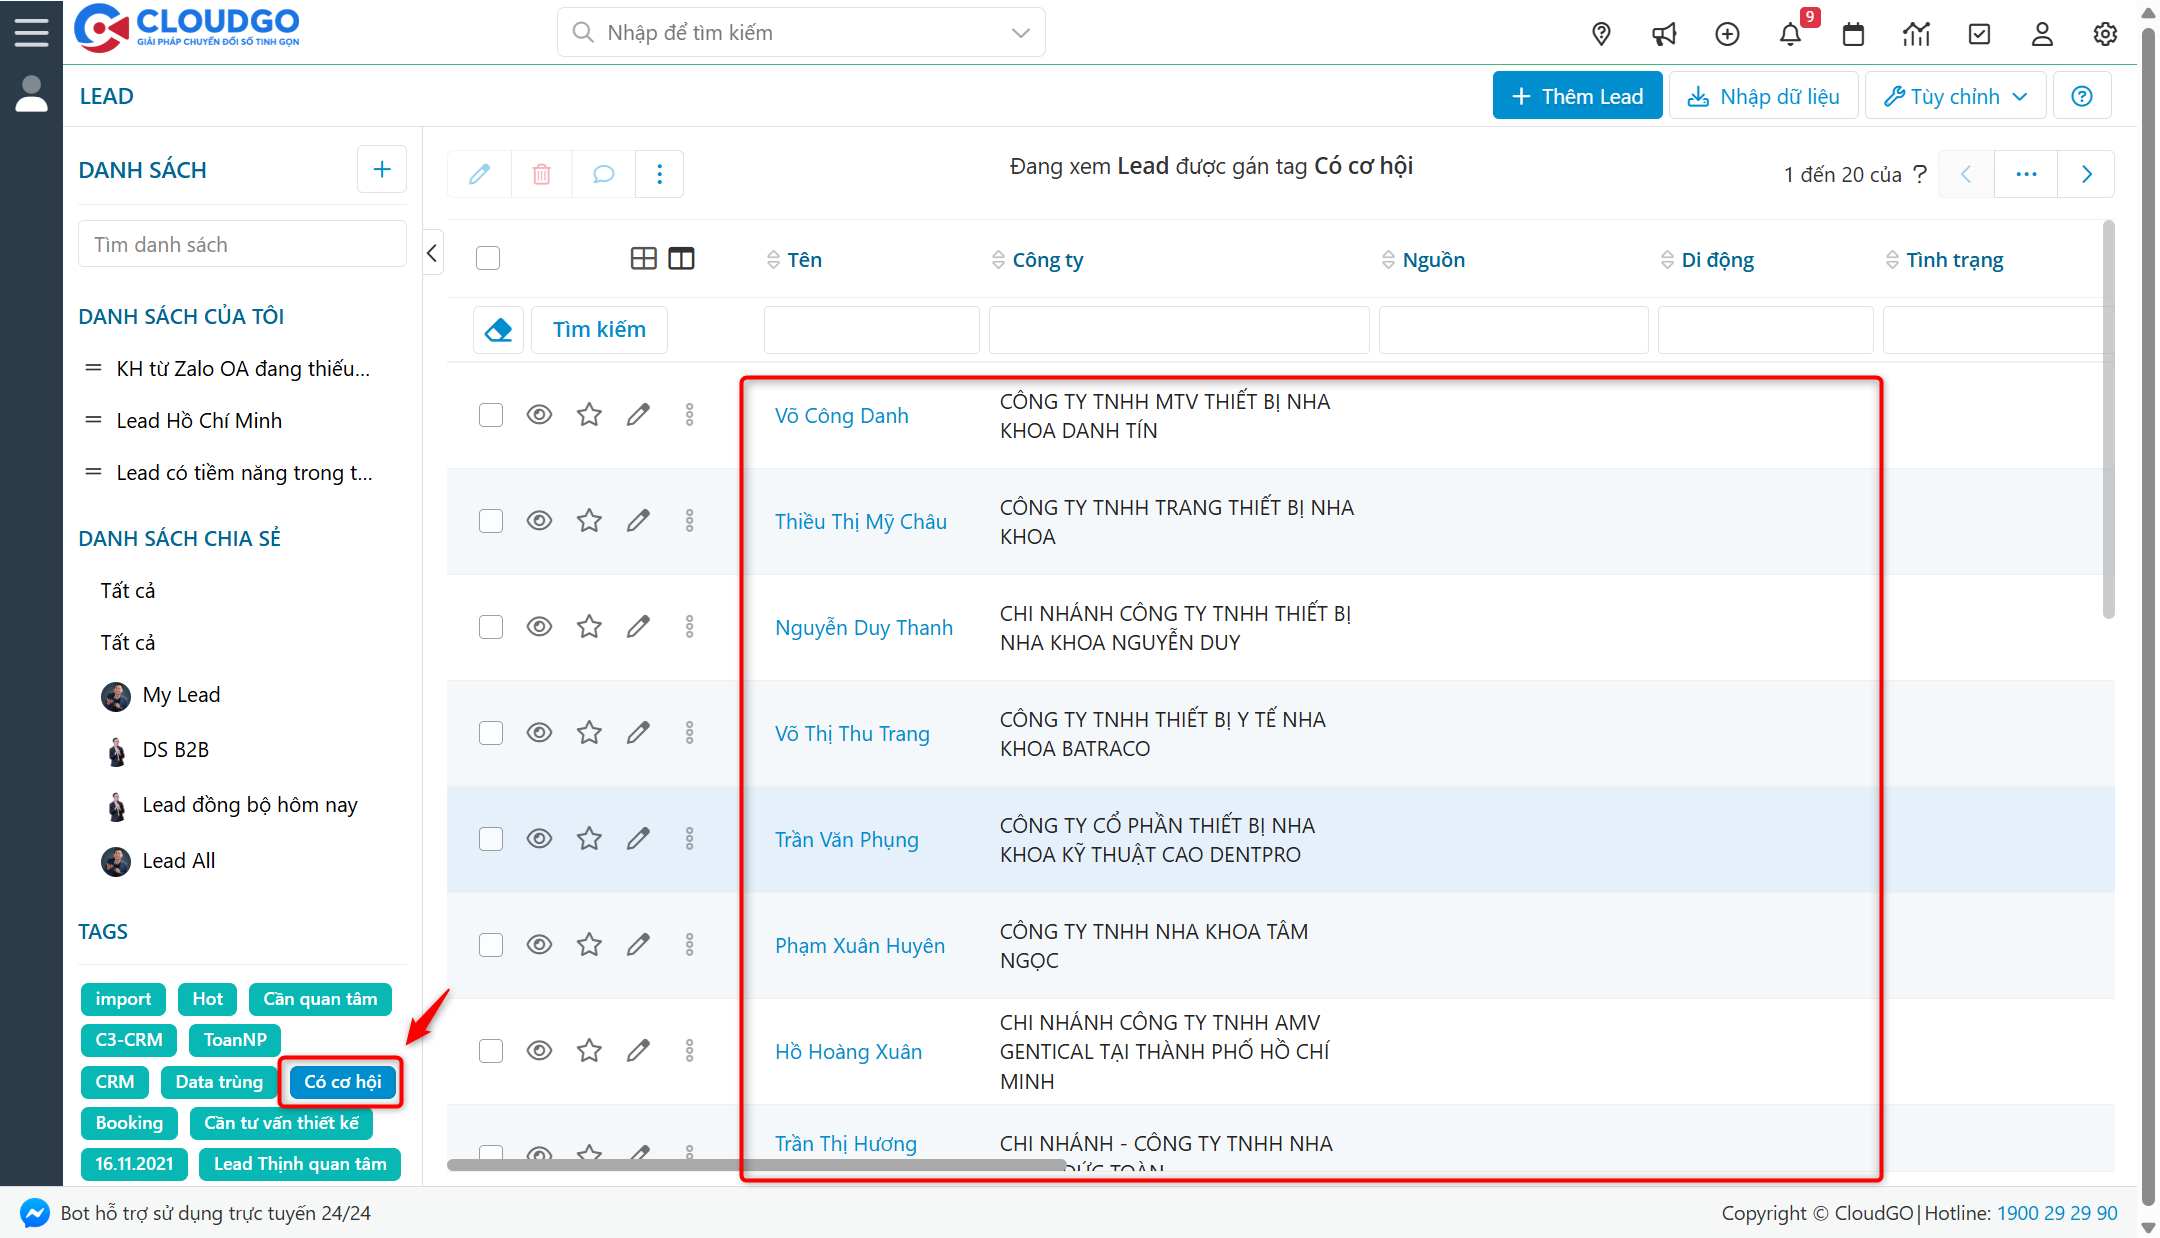Select the Hot tag
This screenshot has width=2160, height=1238.
[208, 998]
